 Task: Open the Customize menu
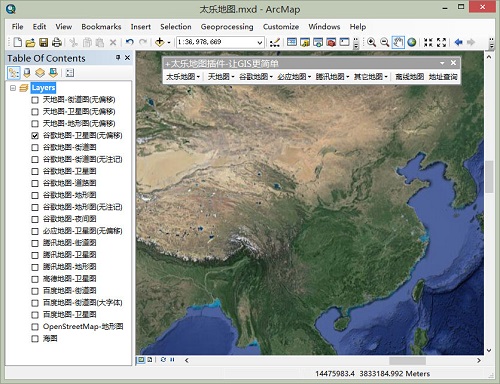pyautogui.click(x=281, y=27)
